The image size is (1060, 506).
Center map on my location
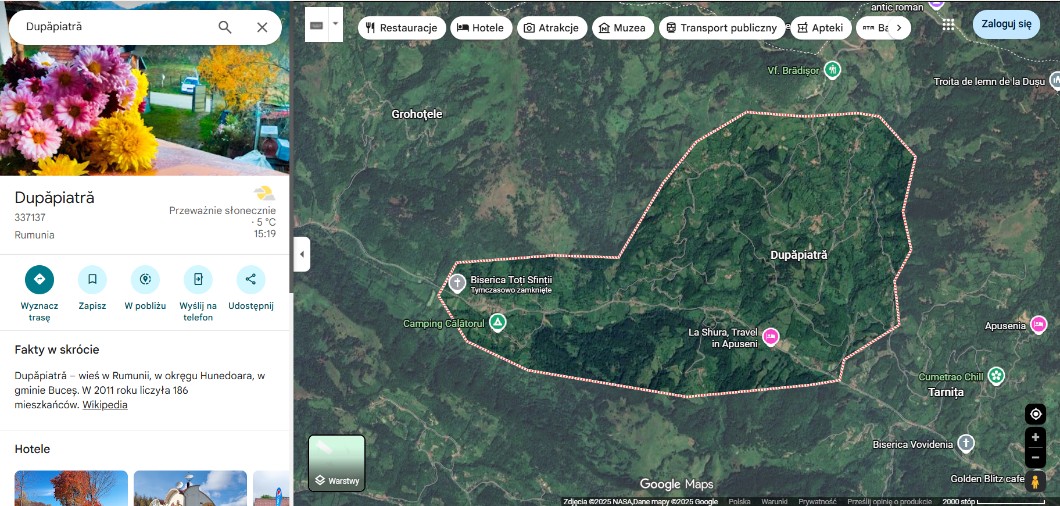click(x=1036, y=414)
